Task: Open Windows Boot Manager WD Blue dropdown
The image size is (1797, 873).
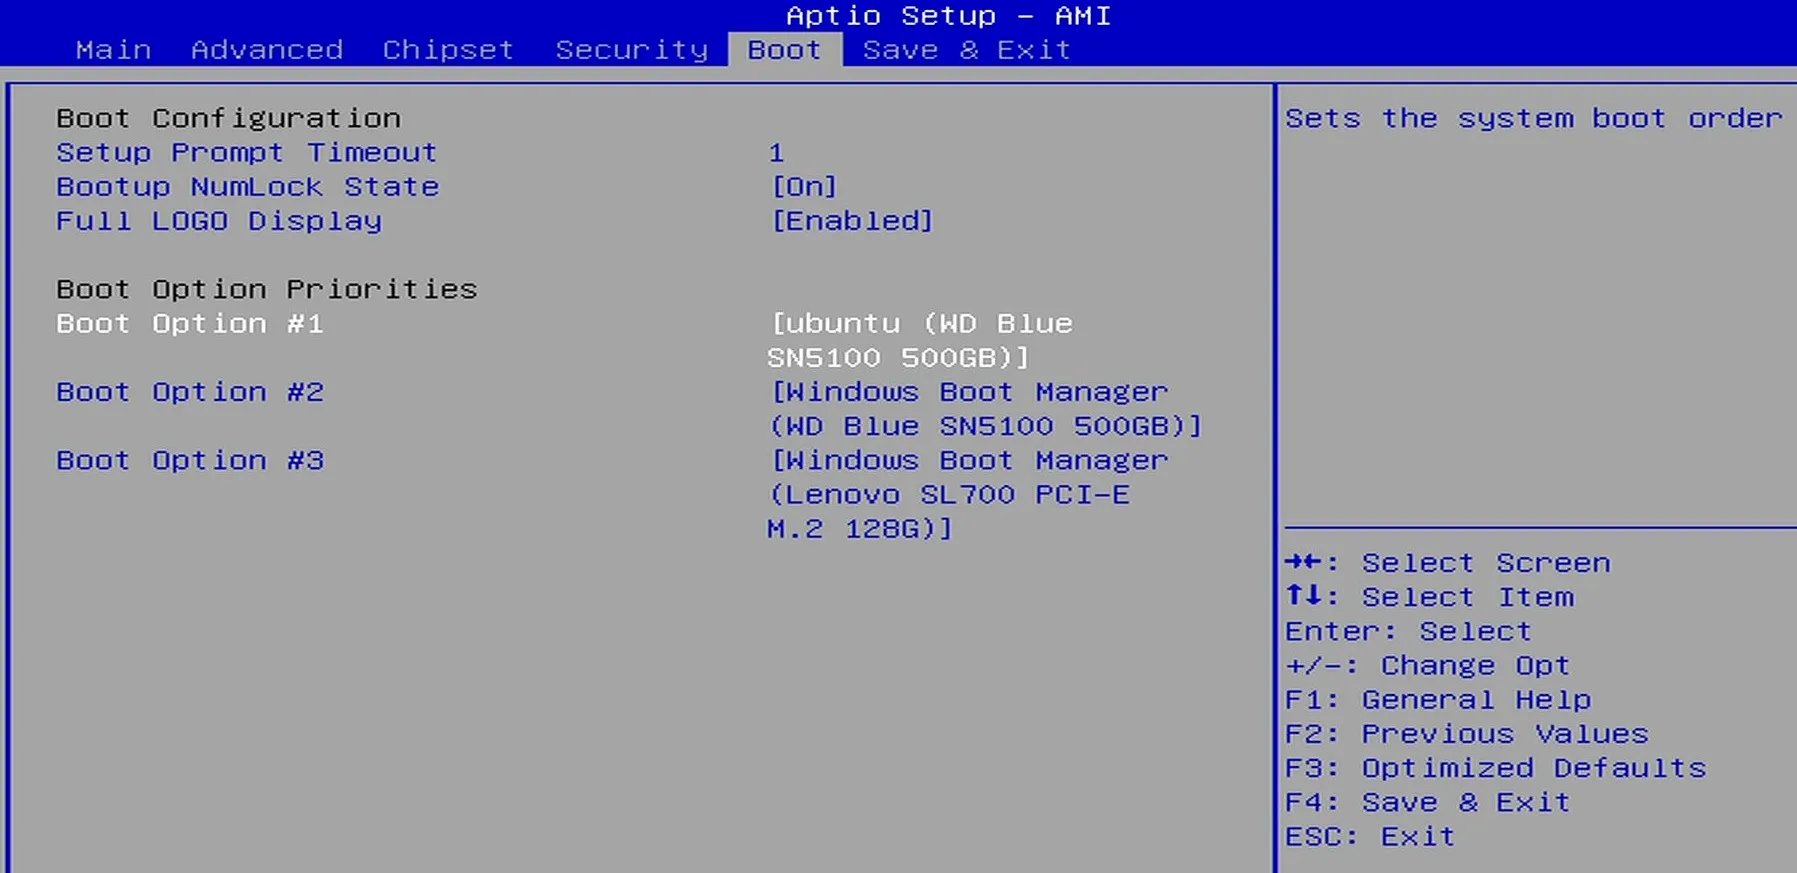Action: (984, 409)
